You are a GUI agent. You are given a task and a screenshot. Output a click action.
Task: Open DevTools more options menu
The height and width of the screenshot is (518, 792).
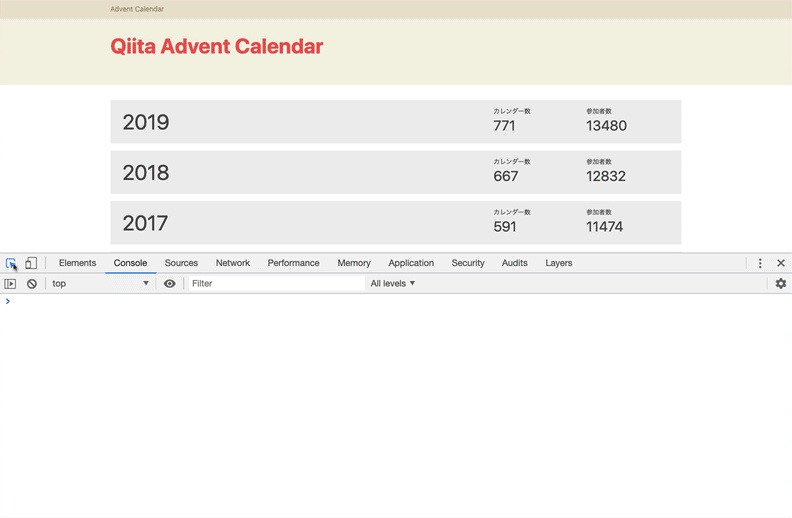pos(760,263)
